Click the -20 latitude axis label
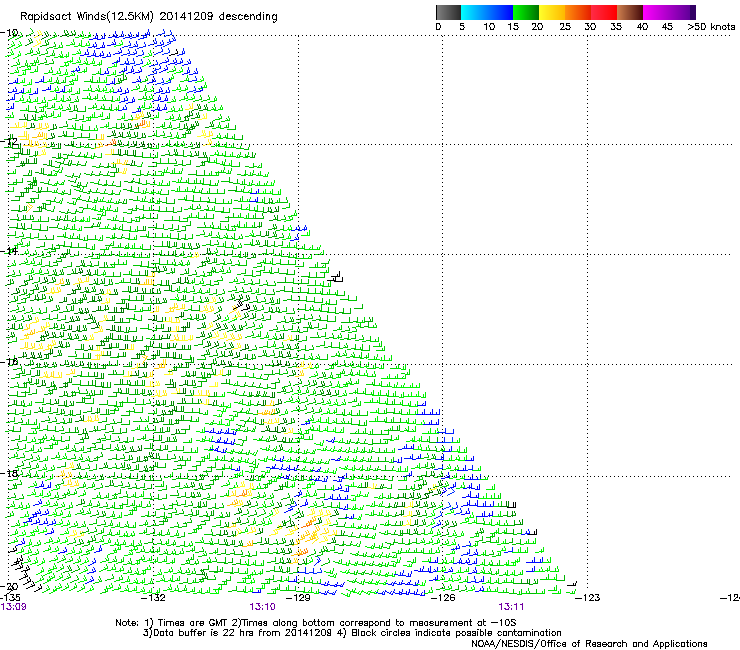This screenshot has width=740, height=650. tap(9, 587)
